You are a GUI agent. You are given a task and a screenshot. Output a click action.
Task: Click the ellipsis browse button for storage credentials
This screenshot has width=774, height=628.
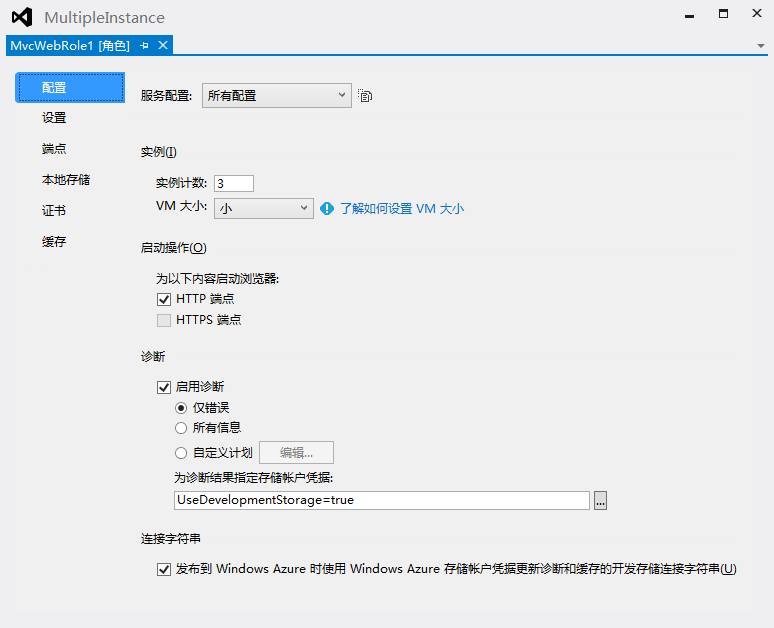600,501
